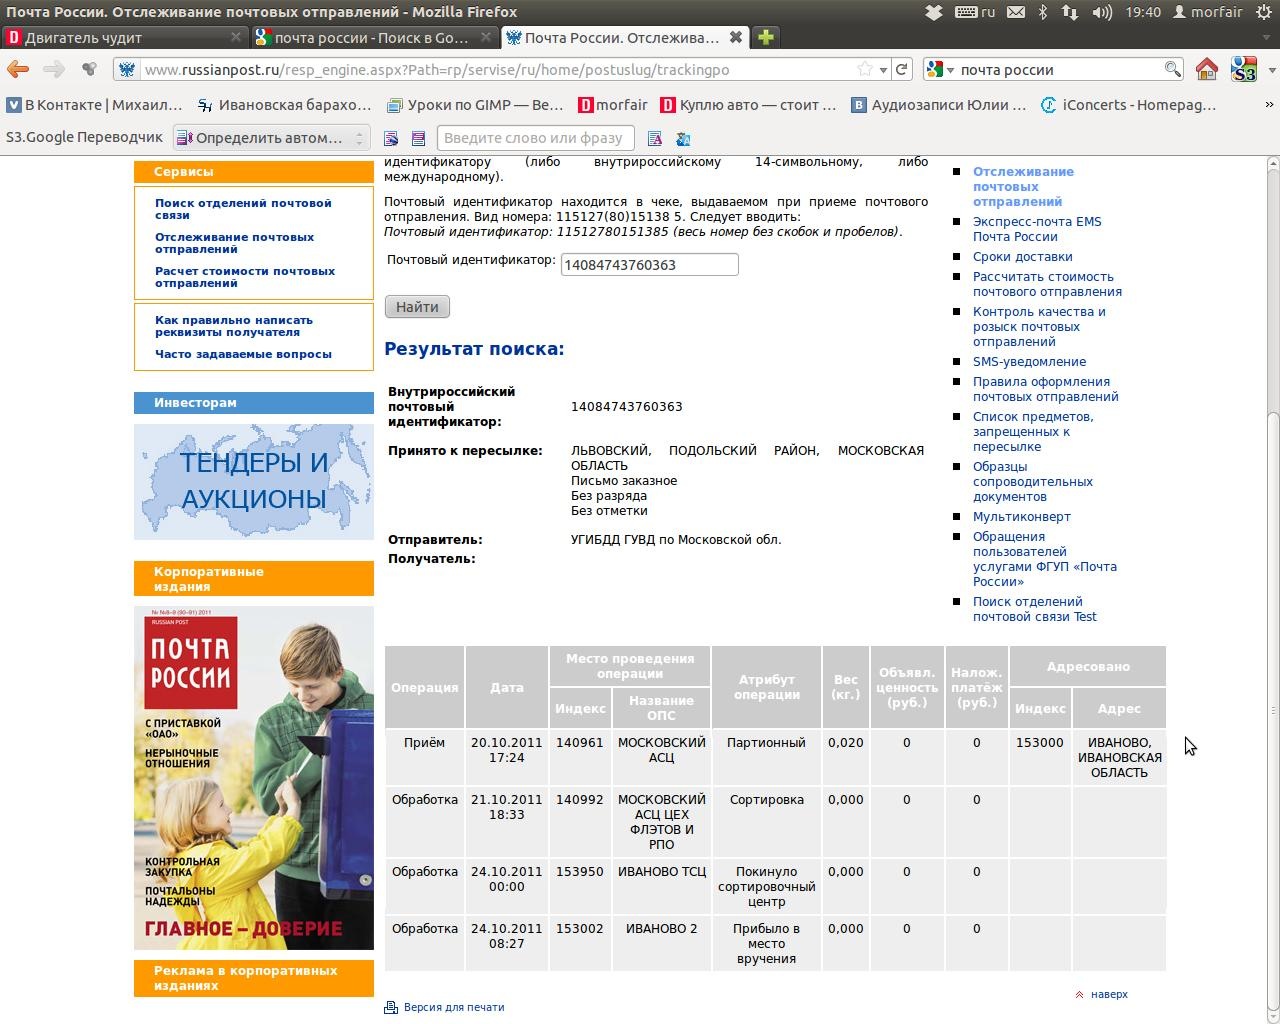The width and height of the screenshot is (1280, 1024).
Task: Click the last translator toolbar icon with globe
Action: click(x=683, y=138)
